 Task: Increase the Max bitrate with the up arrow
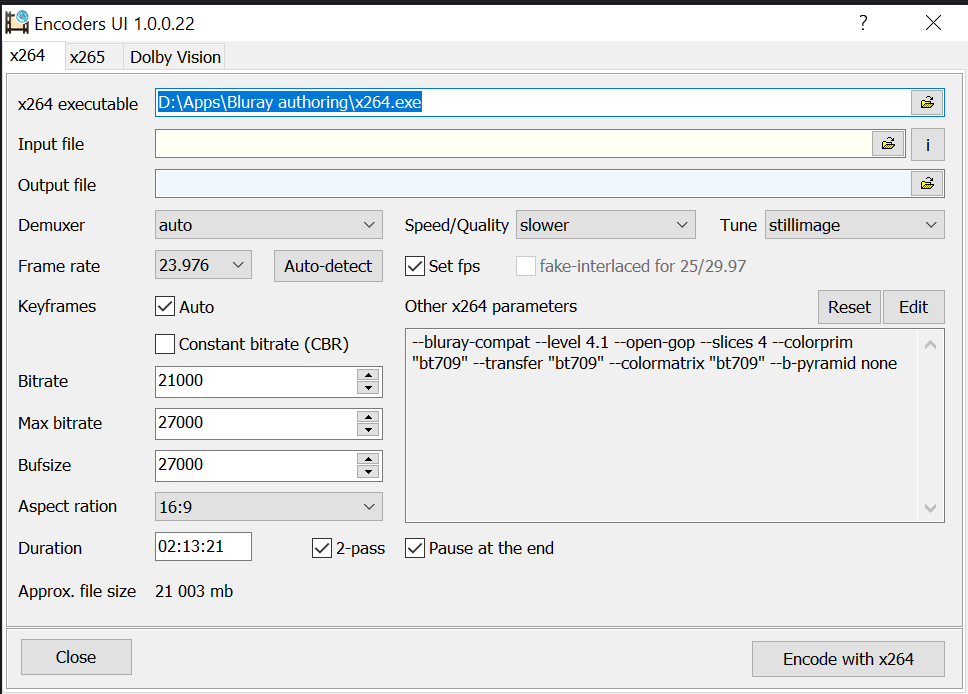click(368, 417)
